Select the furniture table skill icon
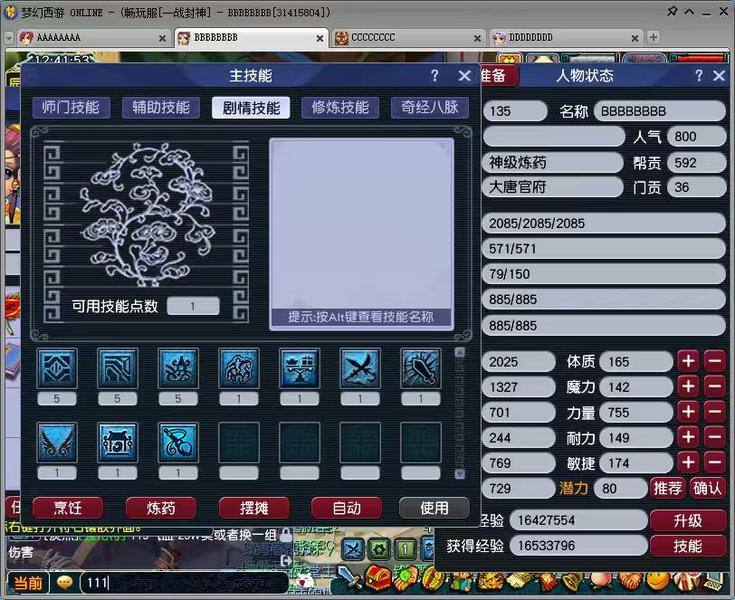This screenshot has width=735, height=600. (x=299, y=368)
